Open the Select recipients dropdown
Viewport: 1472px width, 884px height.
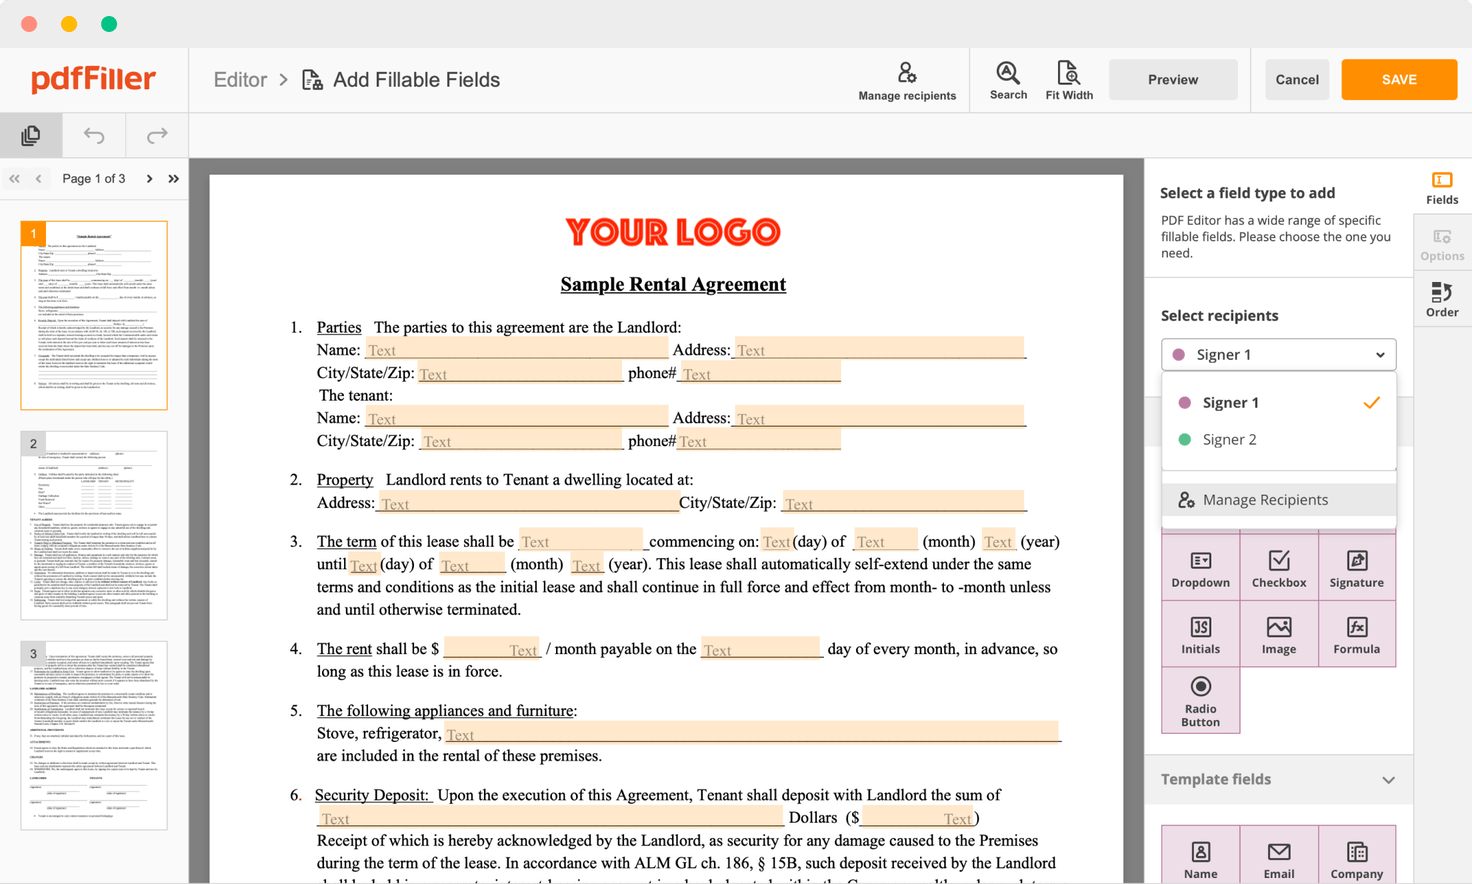coord(1278,354)
